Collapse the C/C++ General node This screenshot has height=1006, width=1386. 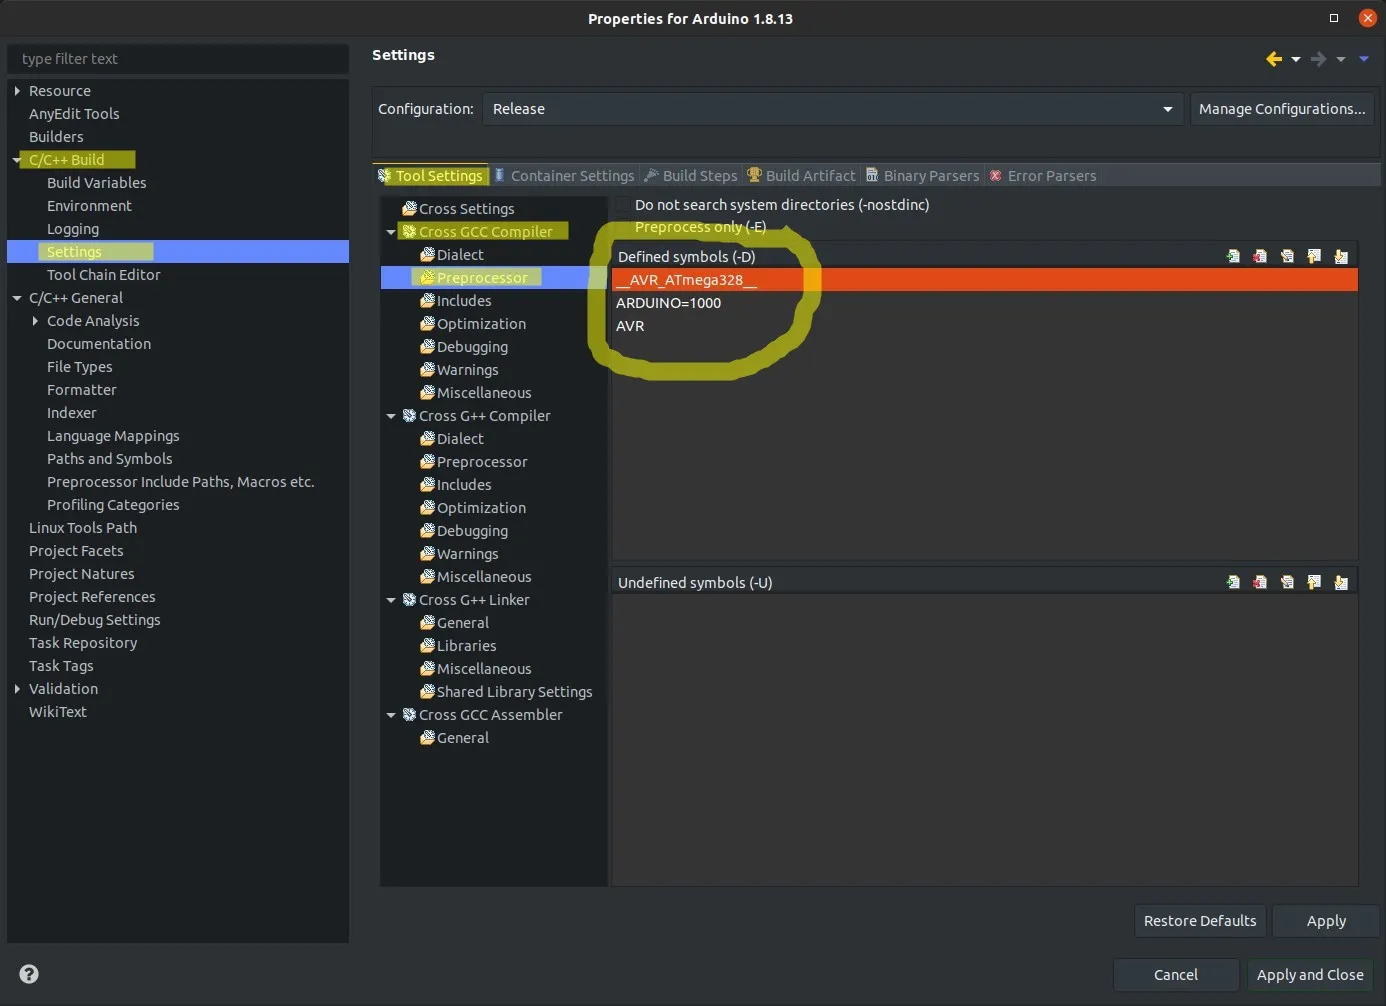click(17, 298)
